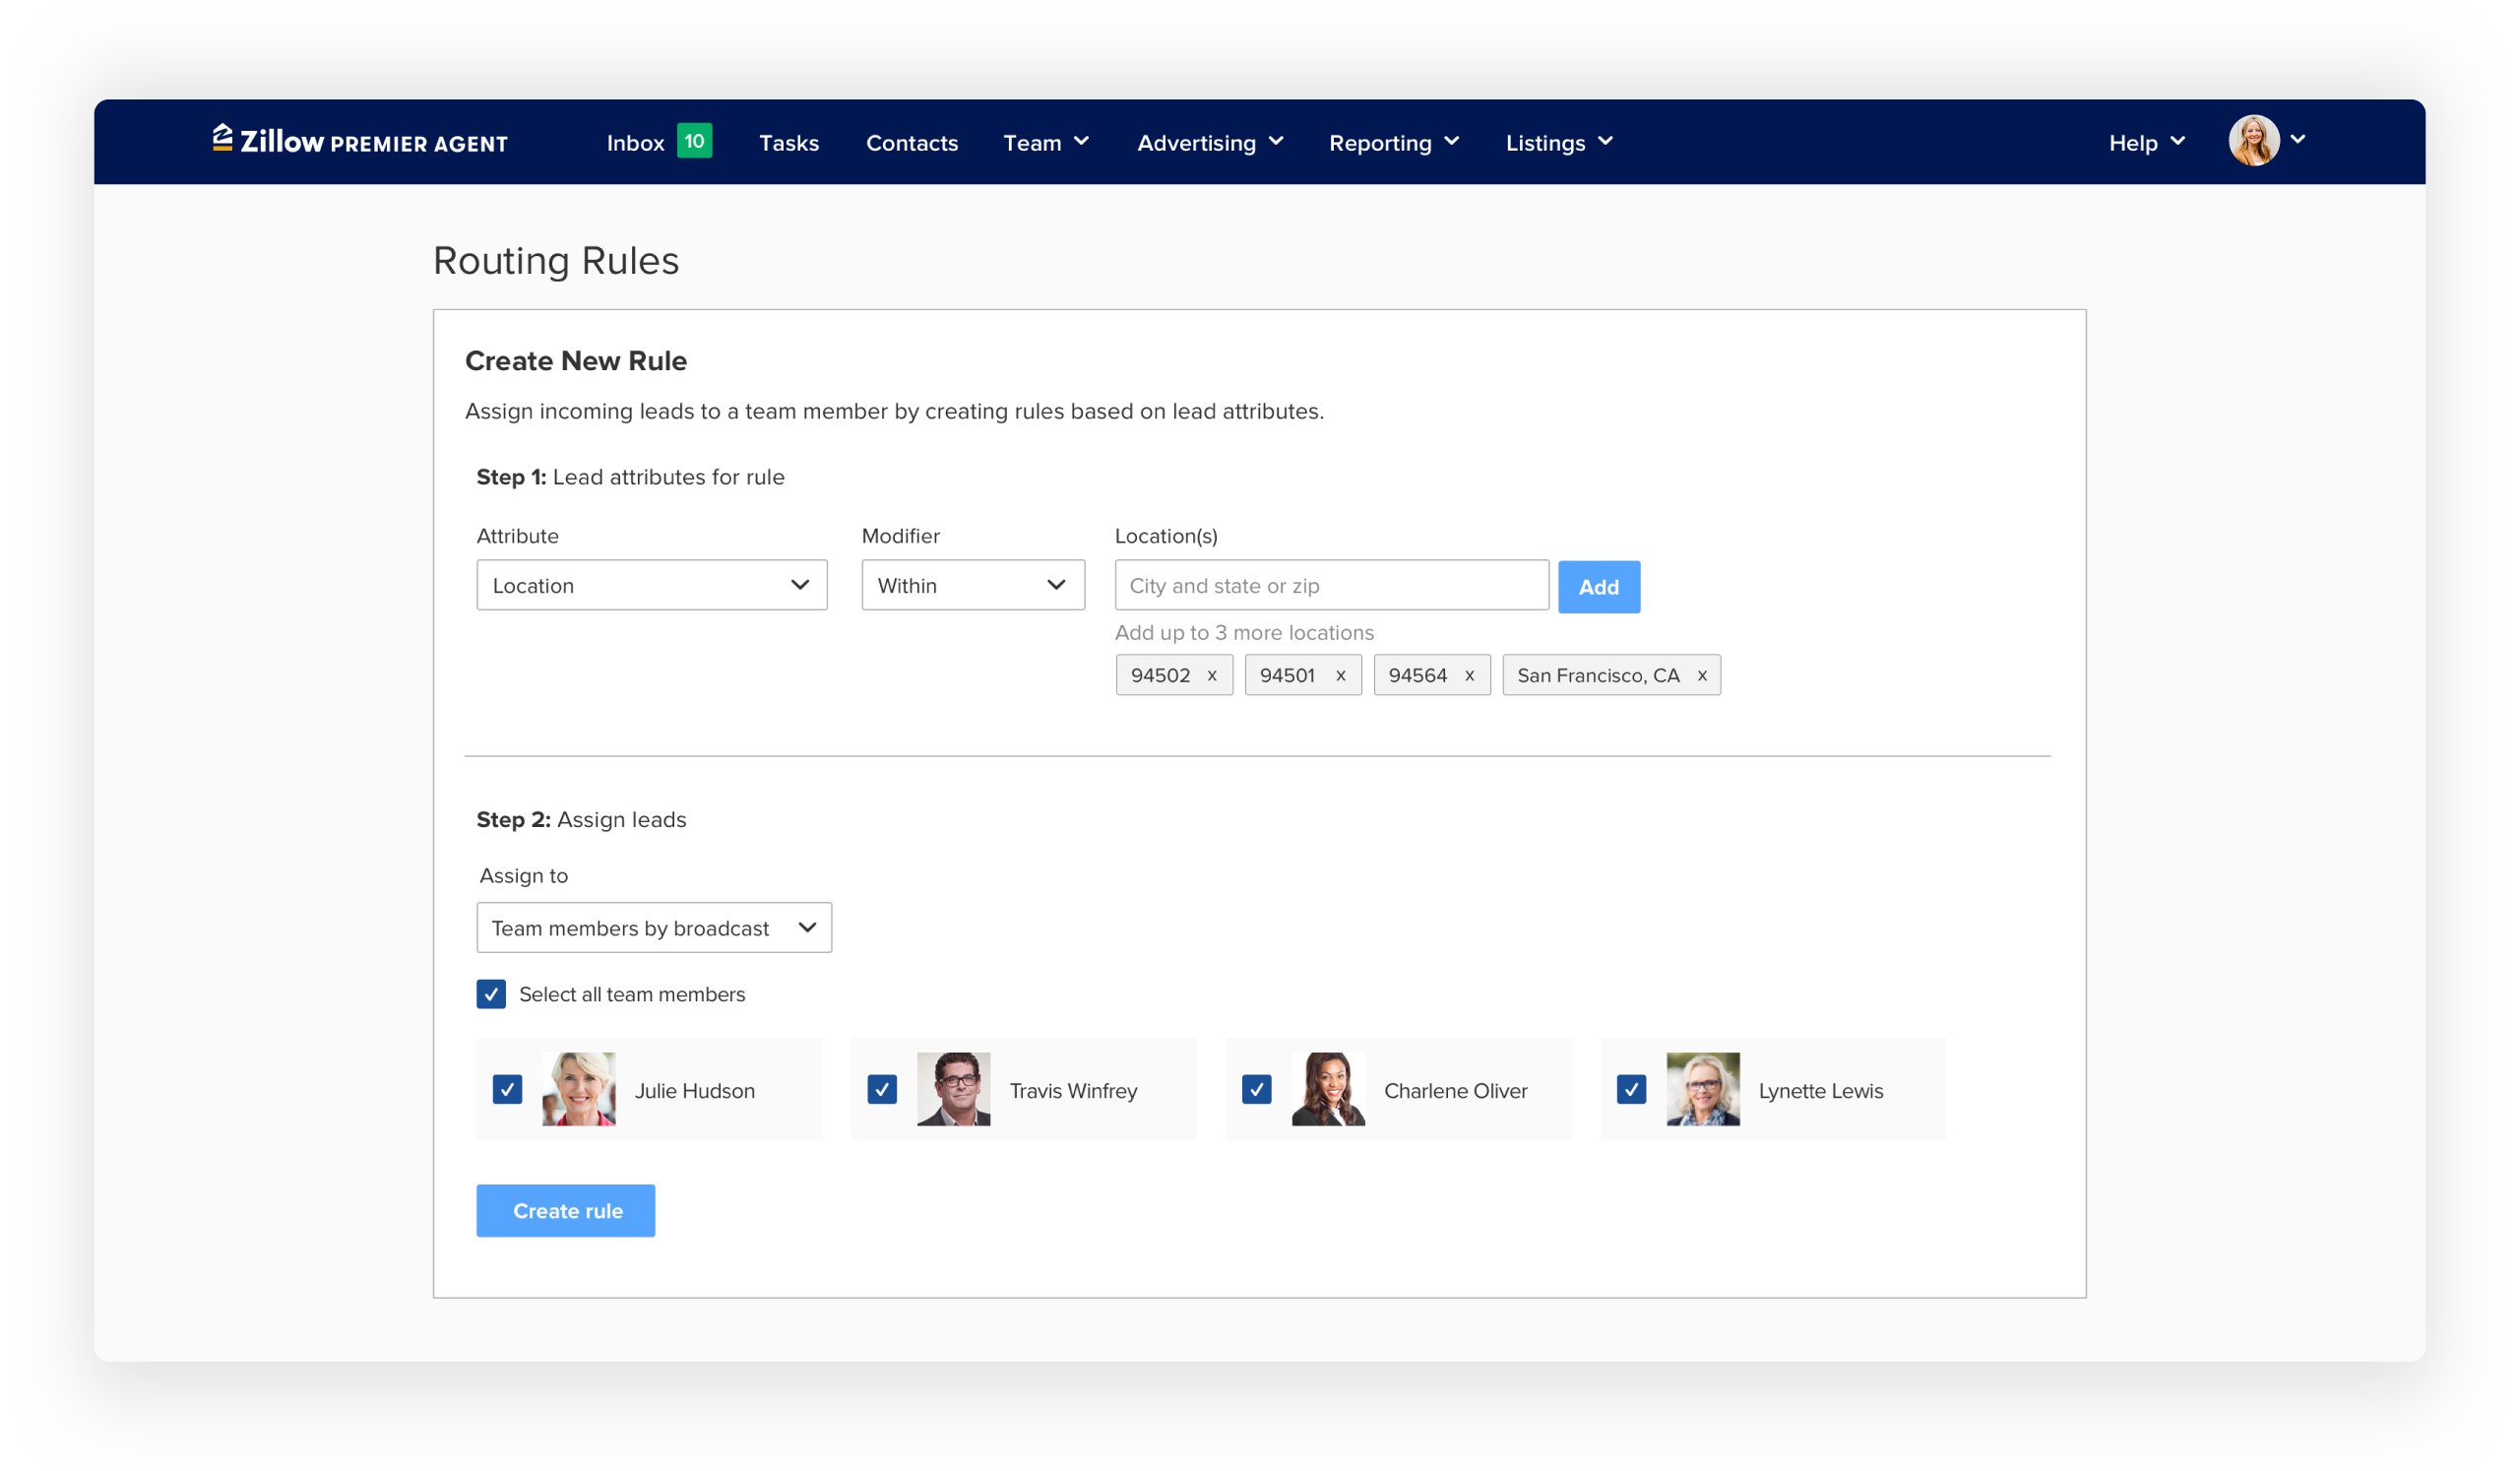Click the green Inbox count badge
The width and height of the screenshot is (2520, 1471).
694,141
